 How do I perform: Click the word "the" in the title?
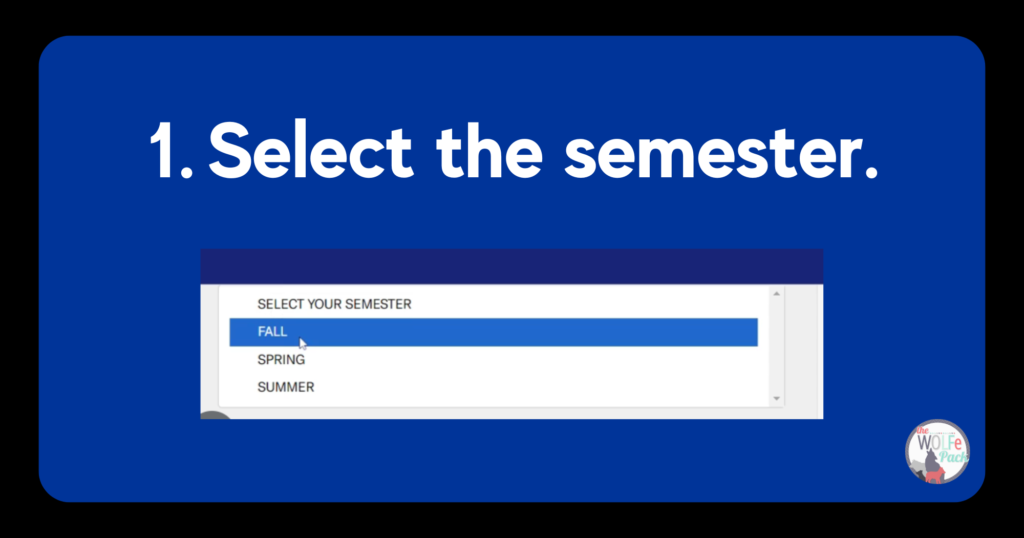tap(490, 151)
